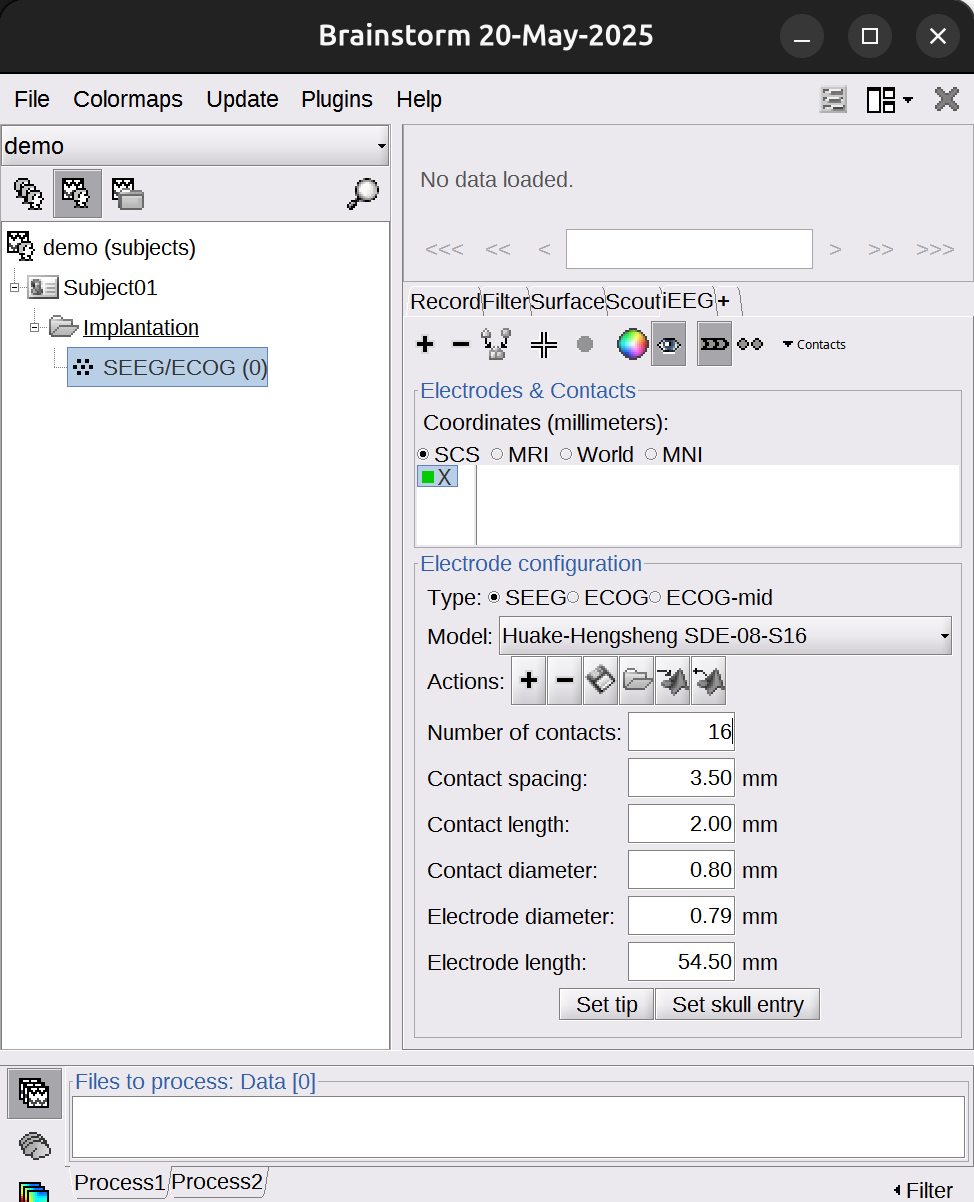Collapse the Subject01 tree node
Viewport: 974px width, 1202px height.
14,288
